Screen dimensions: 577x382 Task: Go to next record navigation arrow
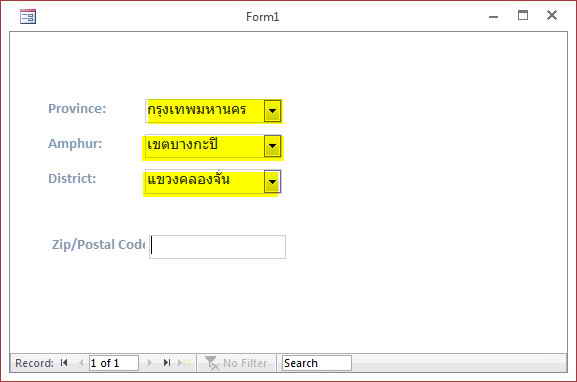[149, 363]
